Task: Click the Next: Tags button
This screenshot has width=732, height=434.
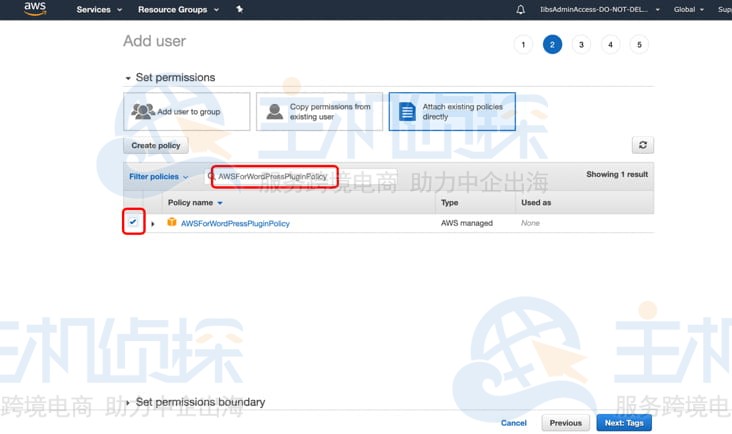Action: (624, 423)
